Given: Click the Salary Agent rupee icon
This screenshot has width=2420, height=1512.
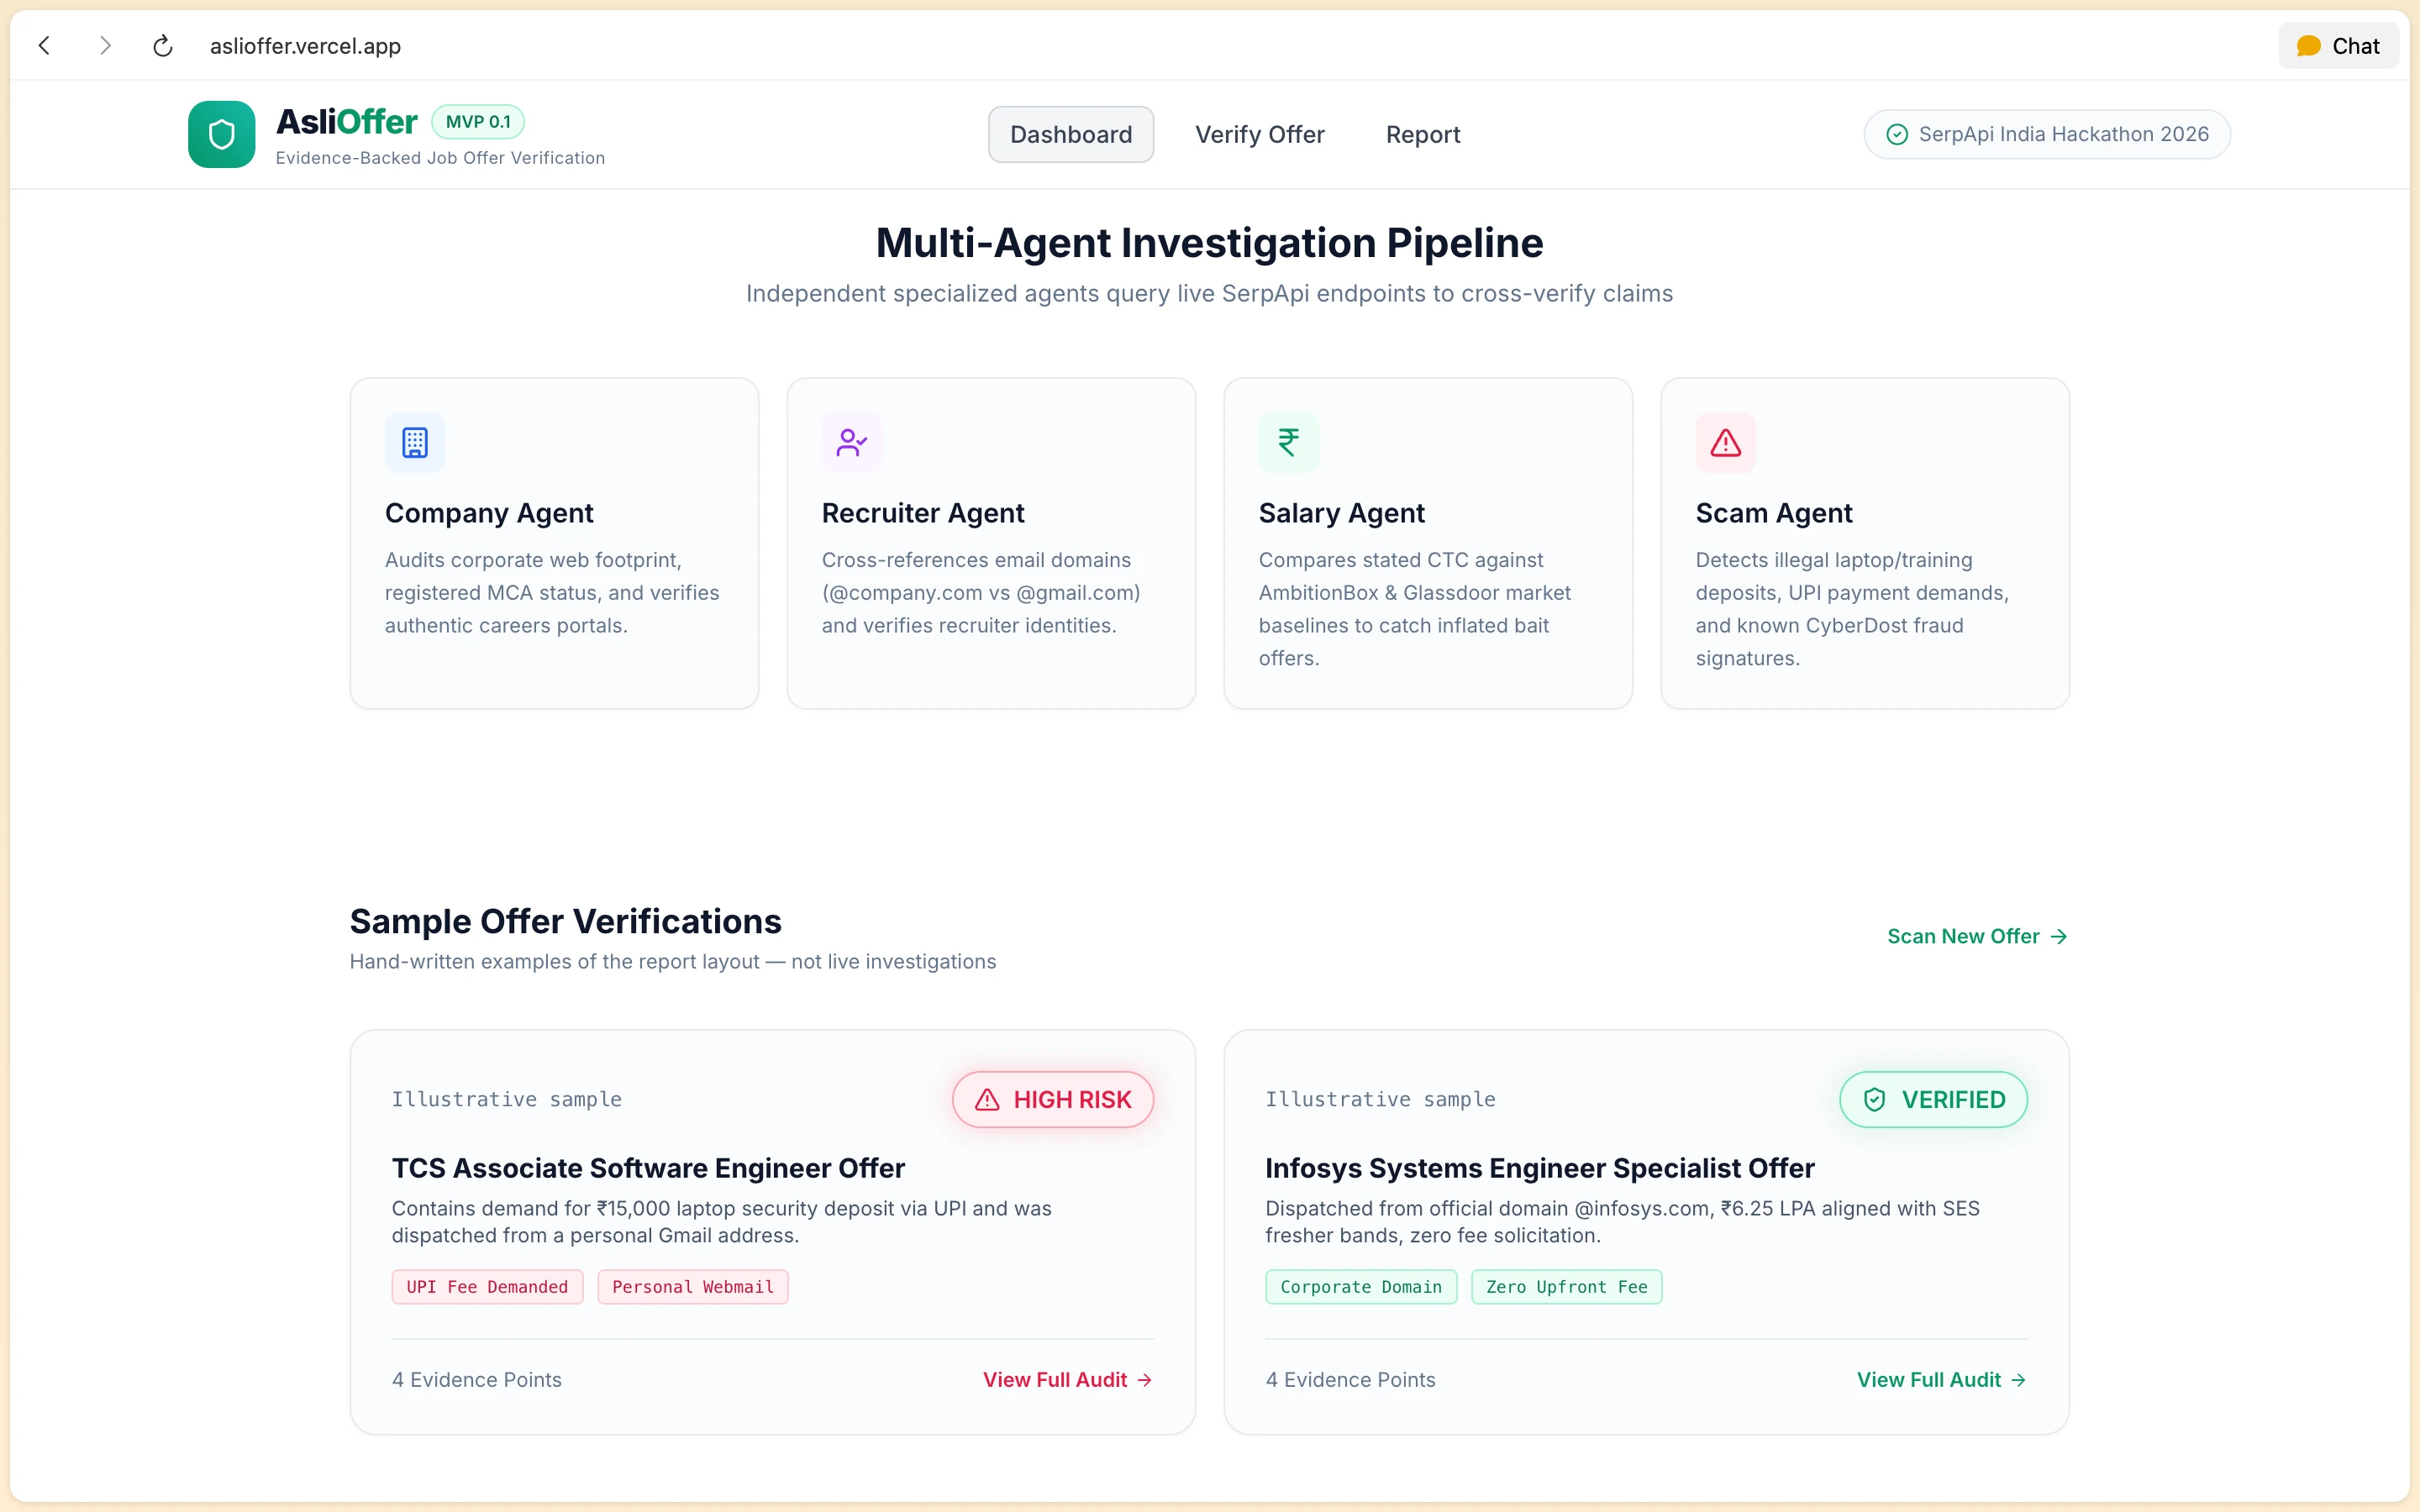Looking at the screenshot, I should coord(1289,442).
